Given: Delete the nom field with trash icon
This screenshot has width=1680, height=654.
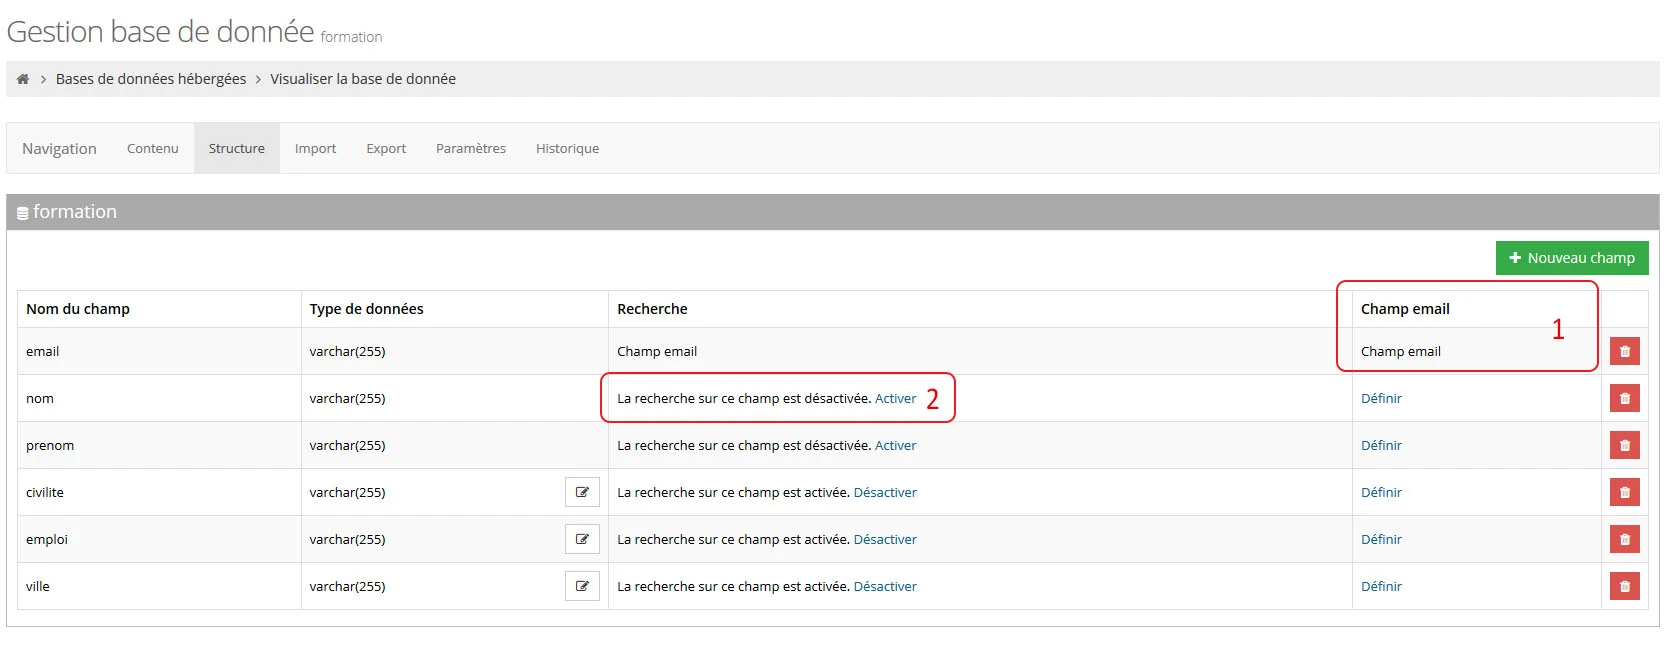Looking at the screenshot, I should pos(1624,398).
